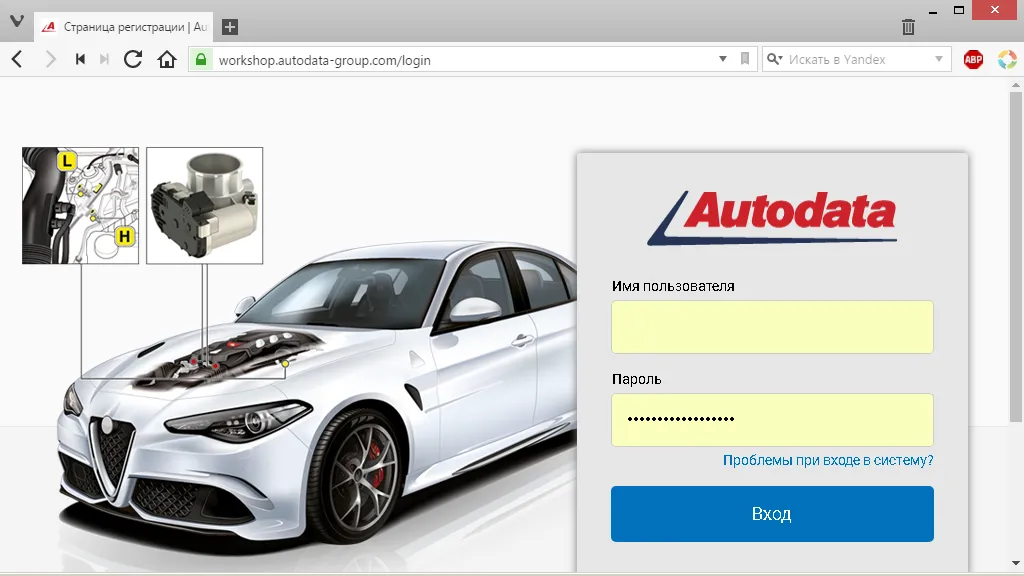The height and width of the screenshot is (576, 1024).
Task: Click the scroll down arrow
Action: (1016, 563)
